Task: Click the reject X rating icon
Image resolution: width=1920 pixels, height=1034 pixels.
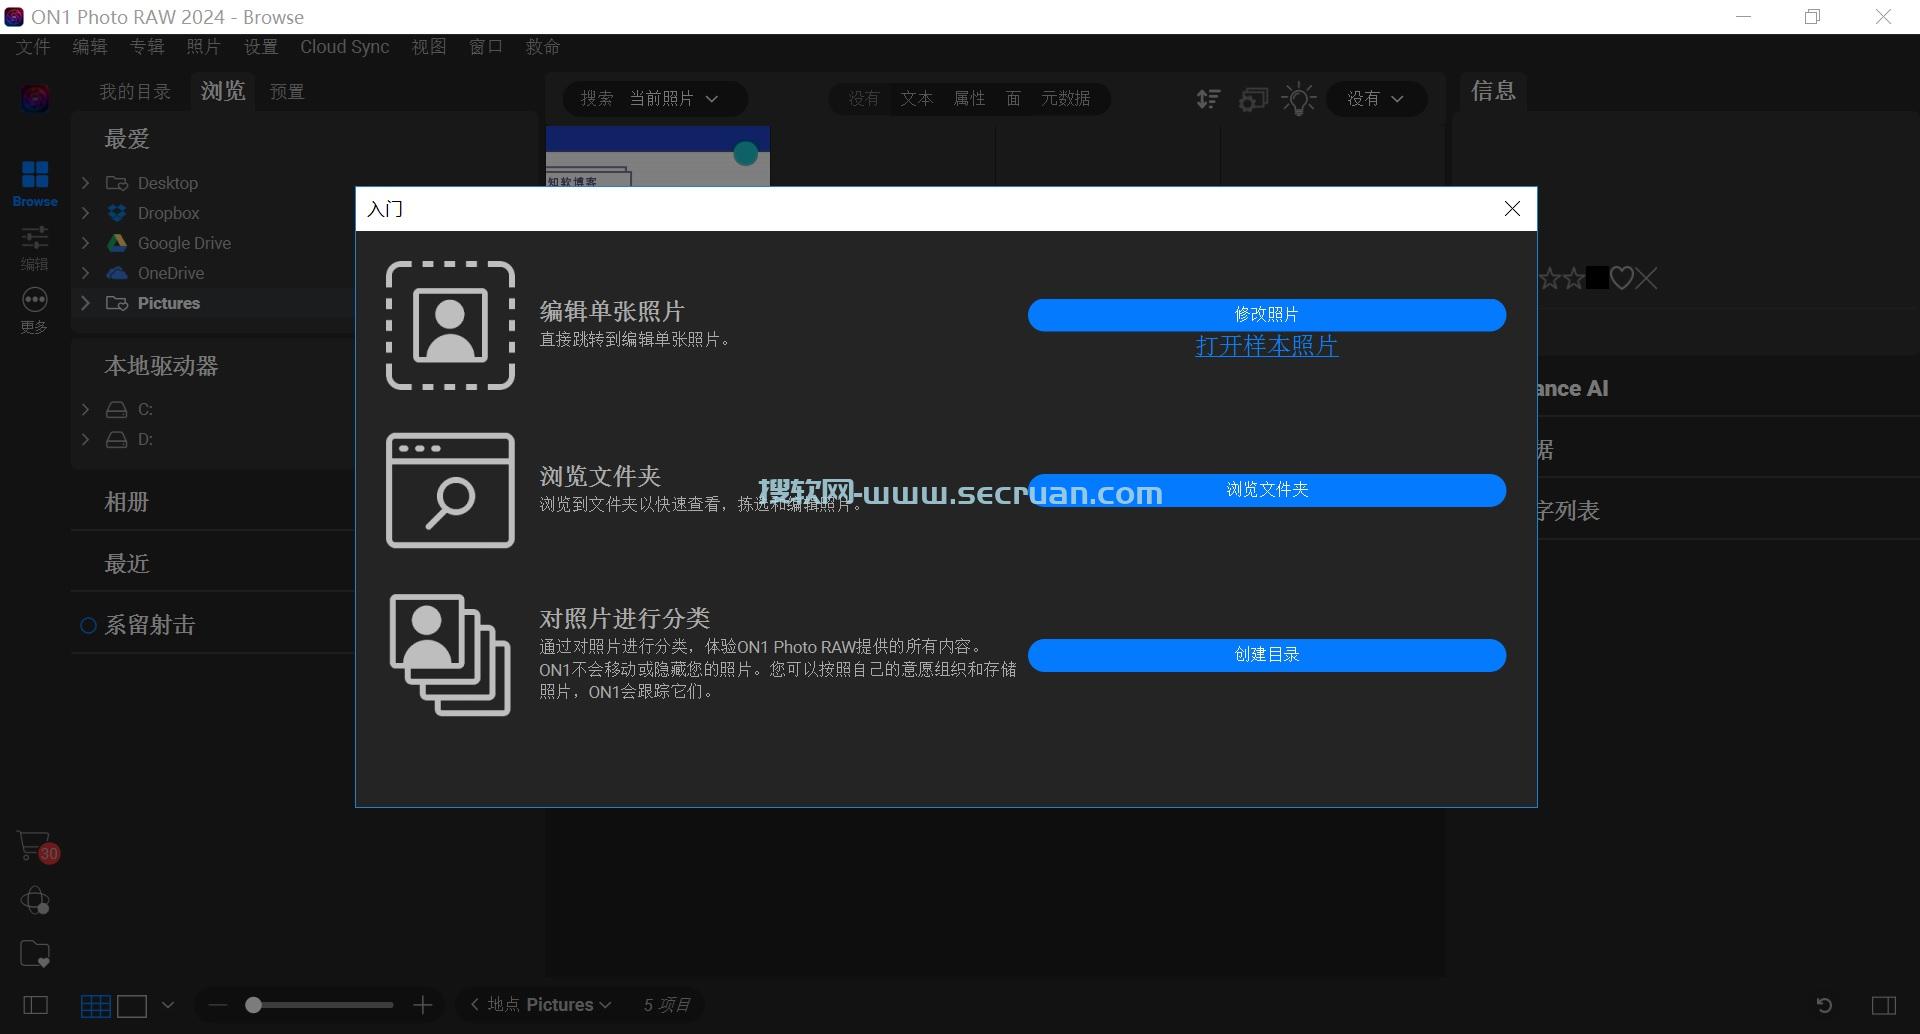Action: pos(1646,278)
